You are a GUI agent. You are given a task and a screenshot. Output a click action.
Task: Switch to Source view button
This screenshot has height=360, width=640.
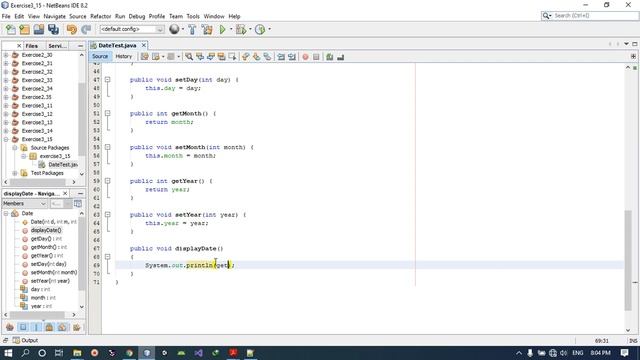coord(100,56)
